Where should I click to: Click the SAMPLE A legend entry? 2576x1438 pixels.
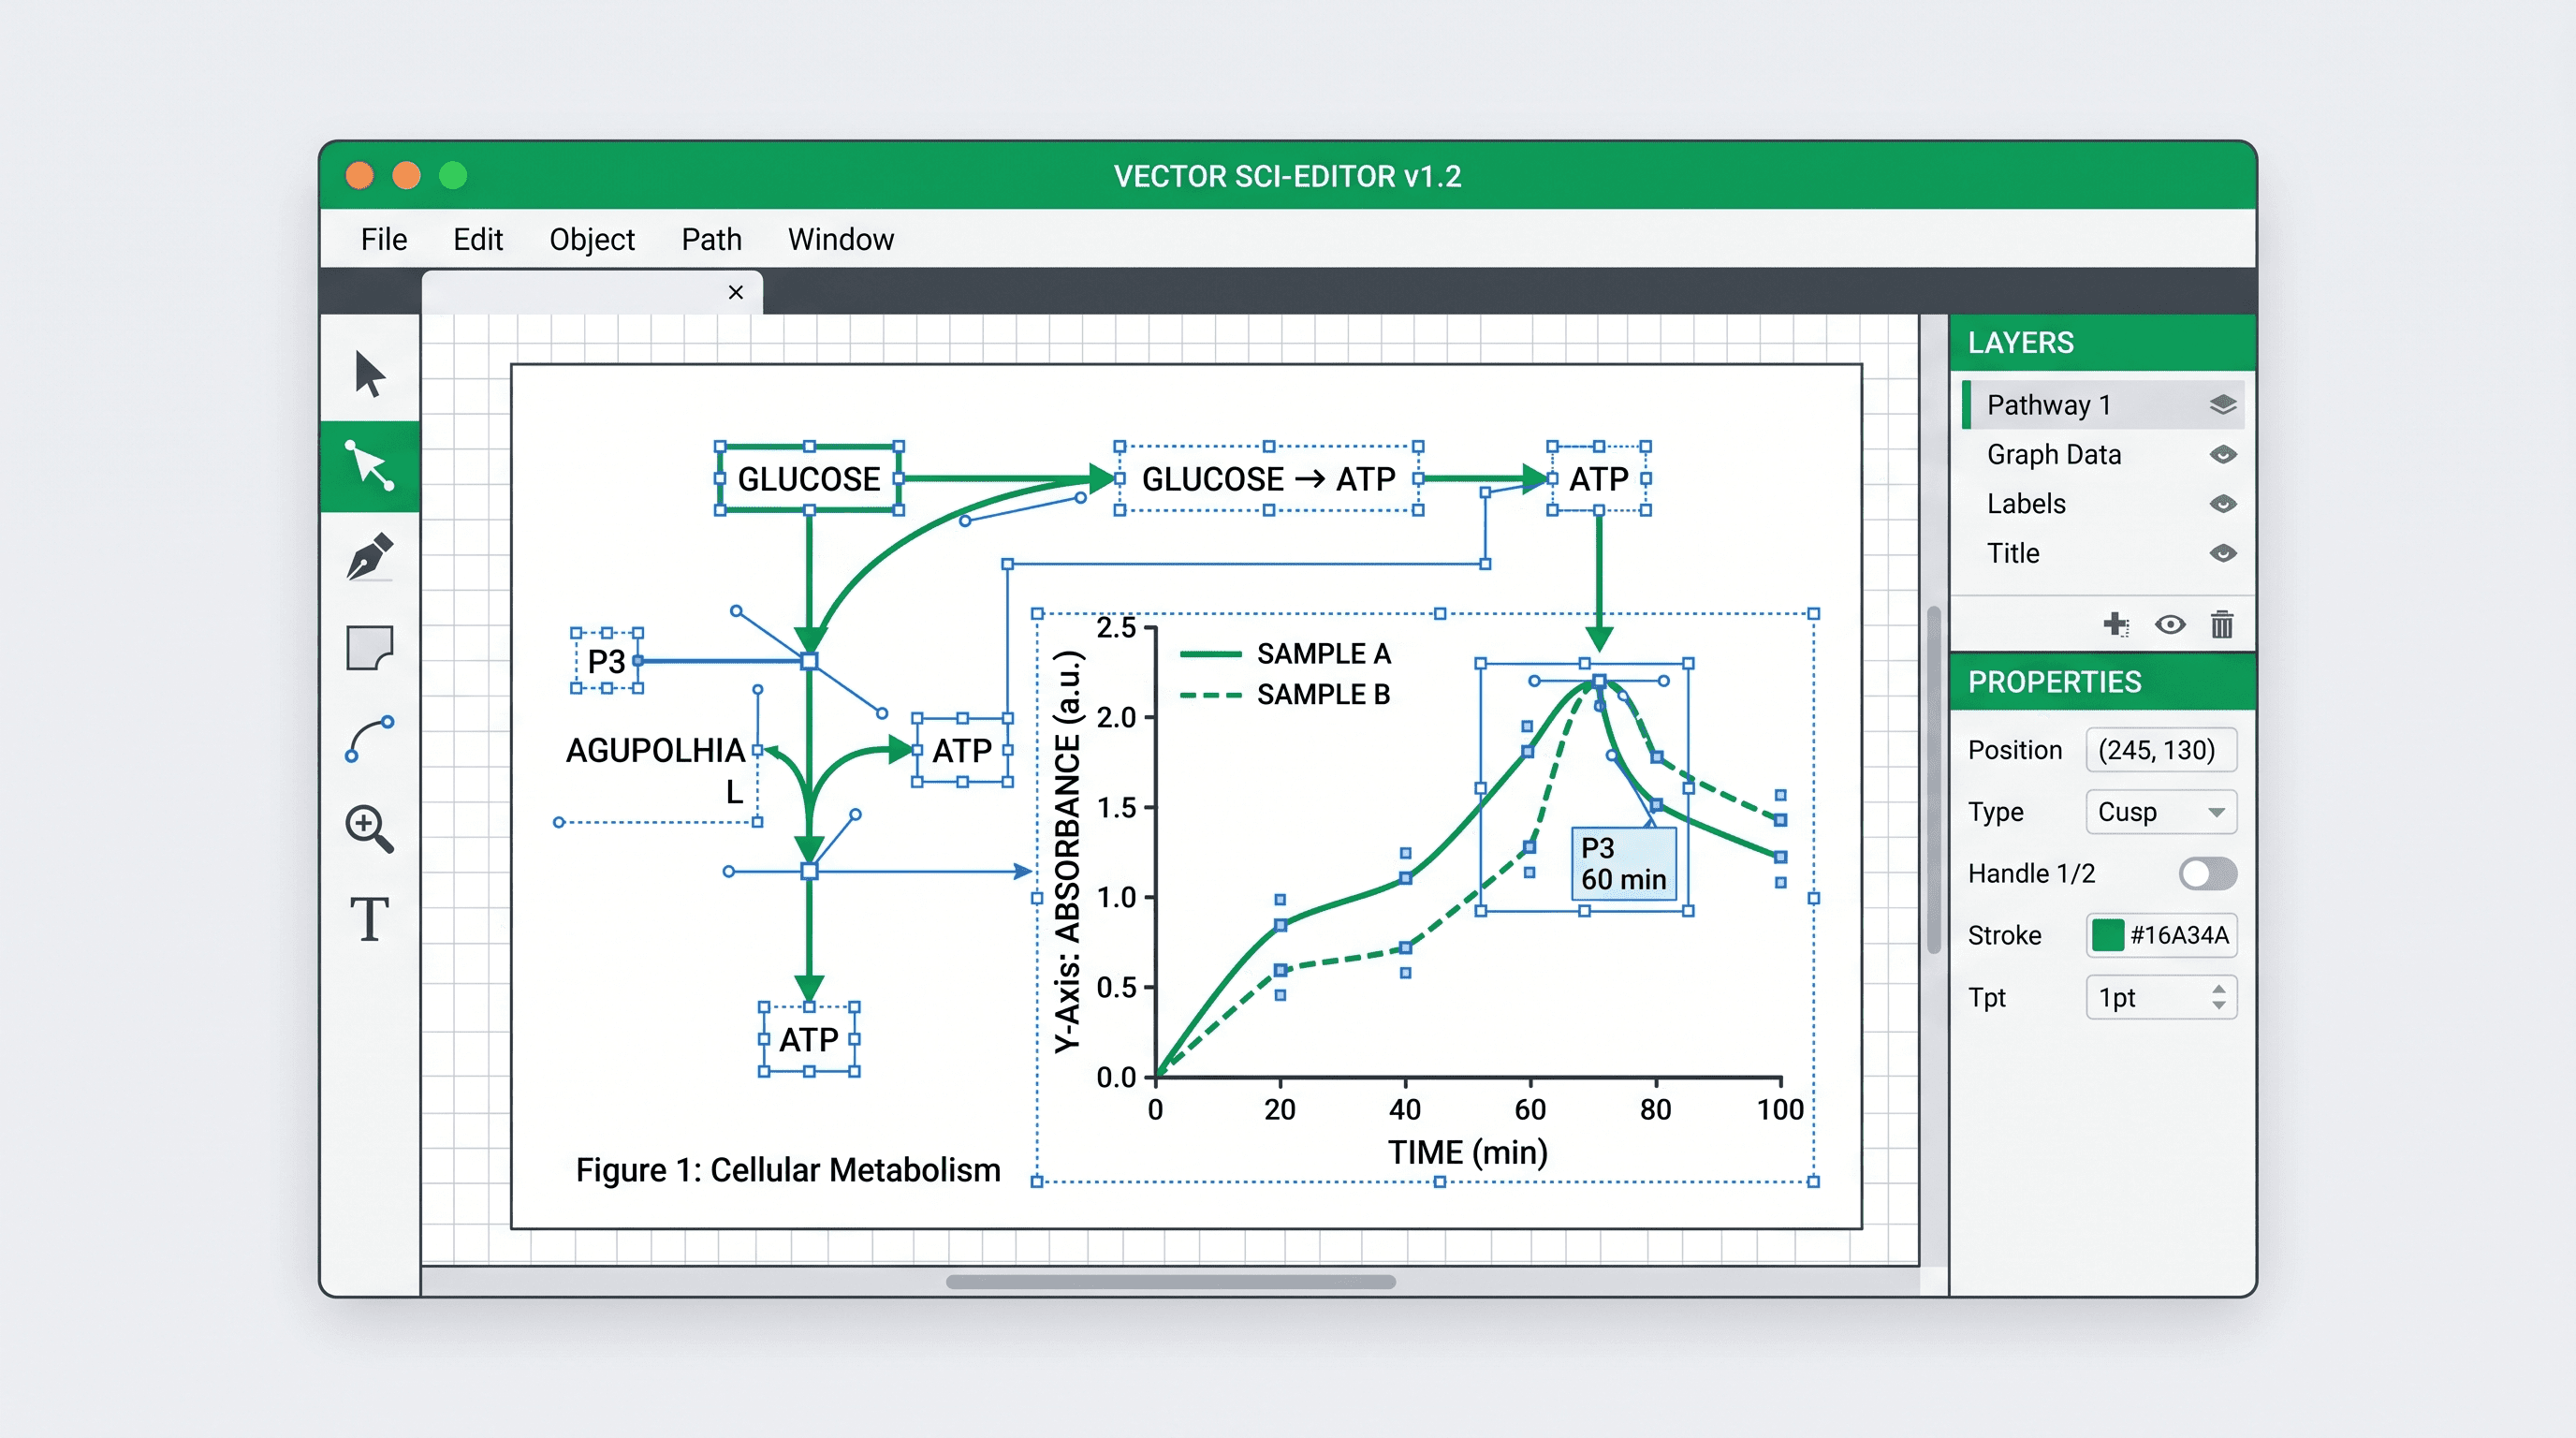coord(1286,654)
